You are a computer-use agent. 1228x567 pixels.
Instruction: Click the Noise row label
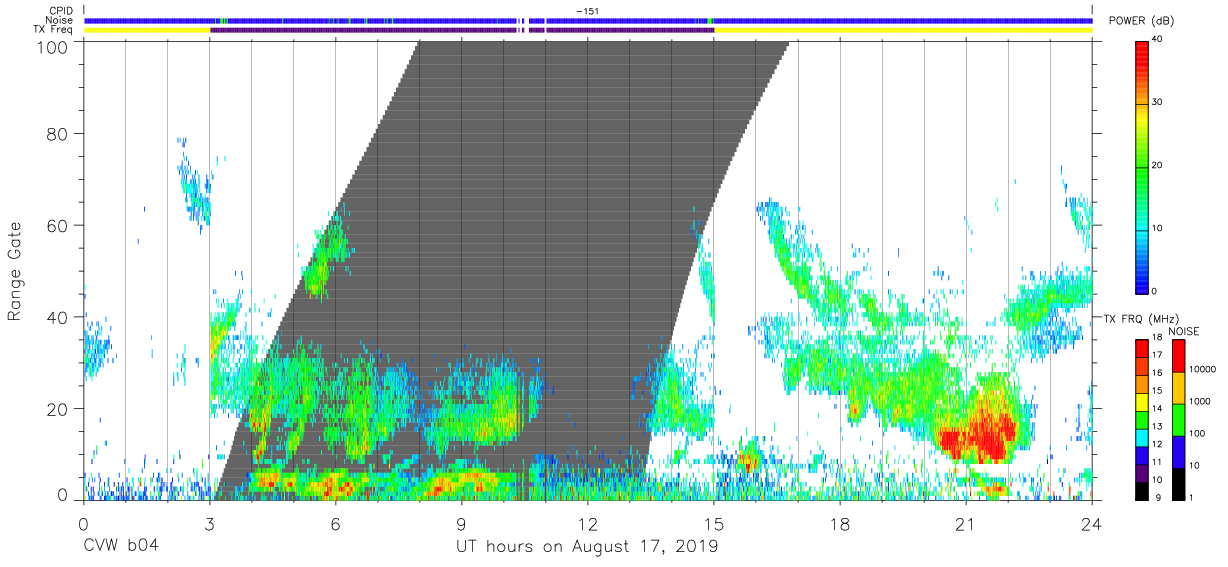point(59,20)
